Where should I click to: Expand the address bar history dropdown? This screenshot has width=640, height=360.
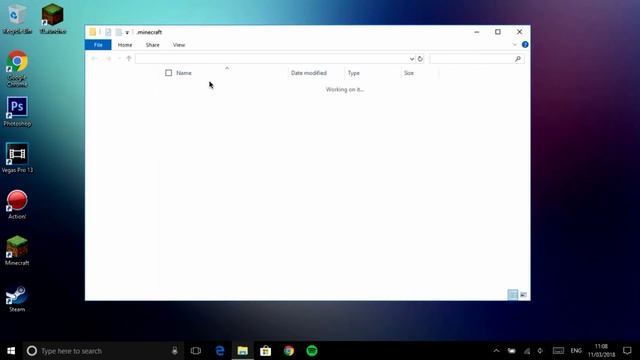click(x=411, y=59)
